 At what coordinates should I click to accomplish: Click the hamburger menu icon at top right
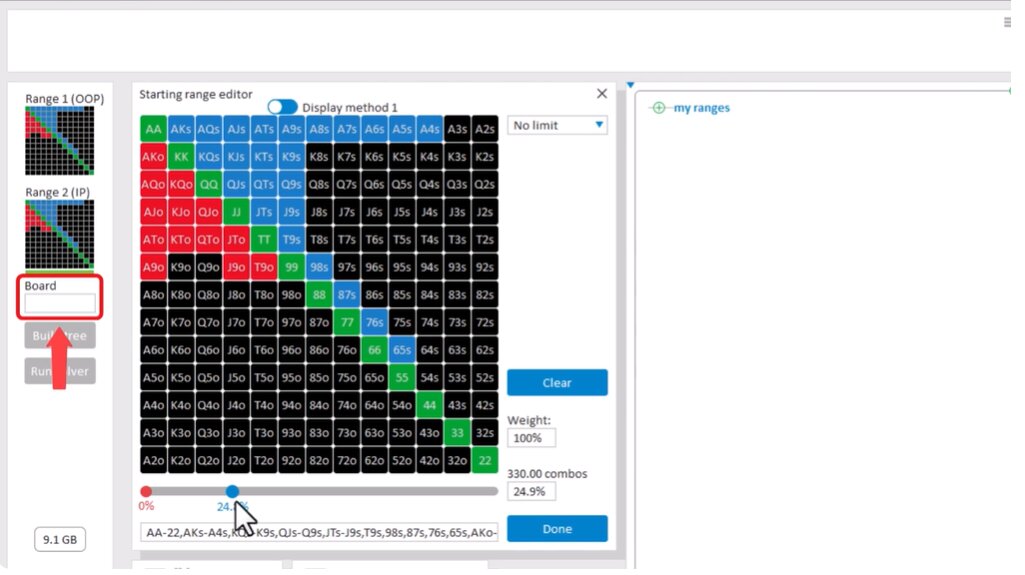pos(1006,22)
